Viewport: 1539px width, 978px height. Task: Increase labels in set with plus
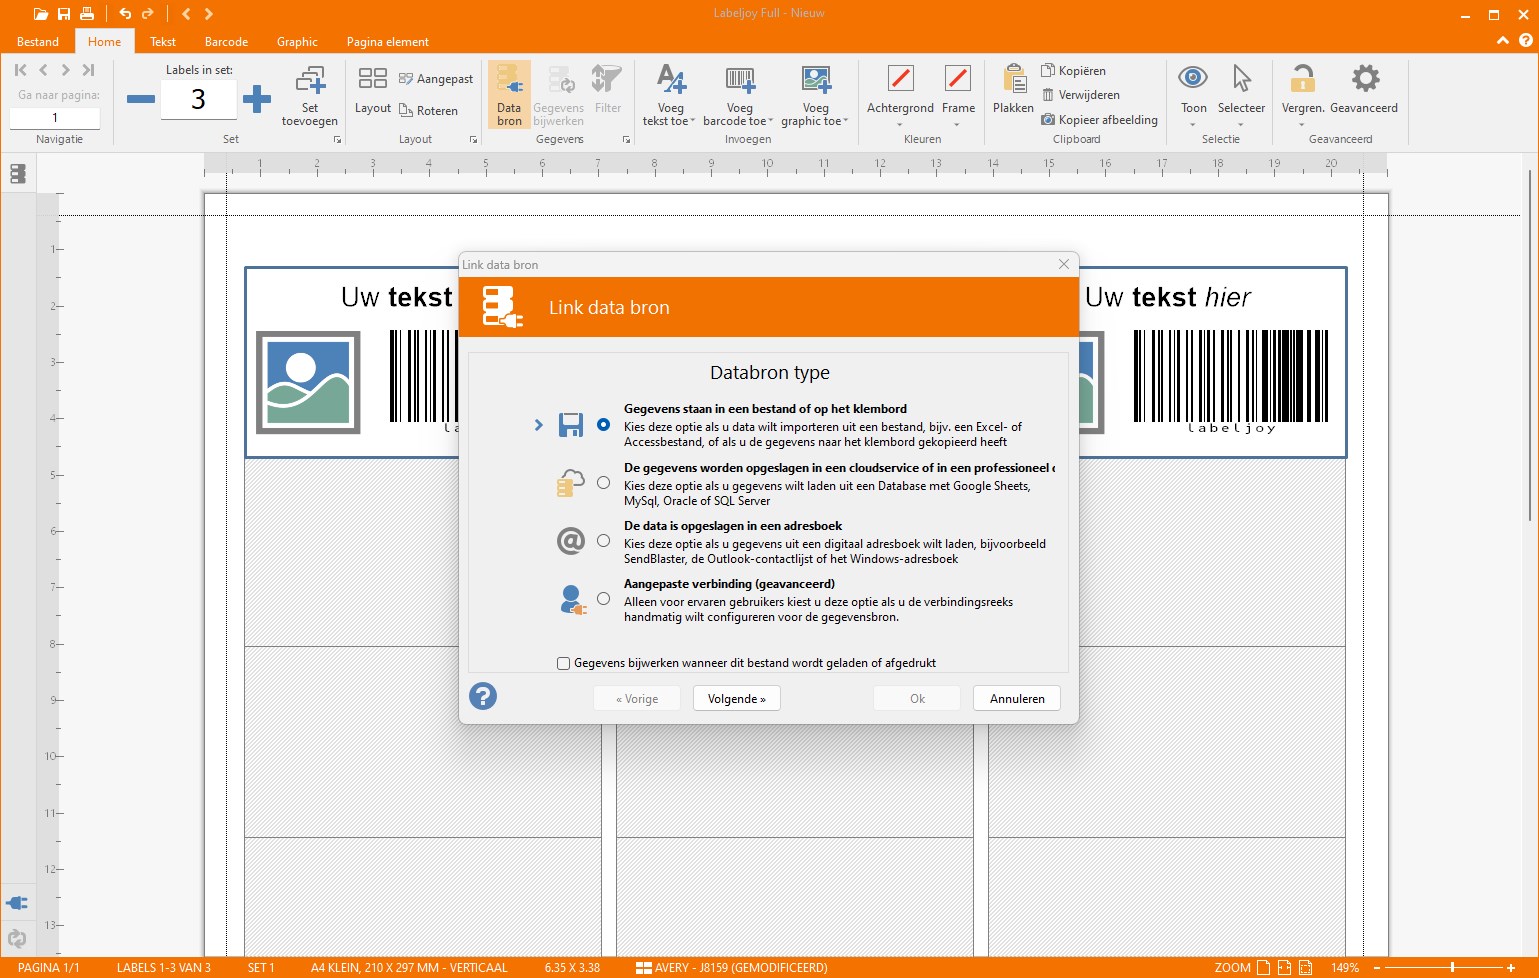tap(257, 99)
